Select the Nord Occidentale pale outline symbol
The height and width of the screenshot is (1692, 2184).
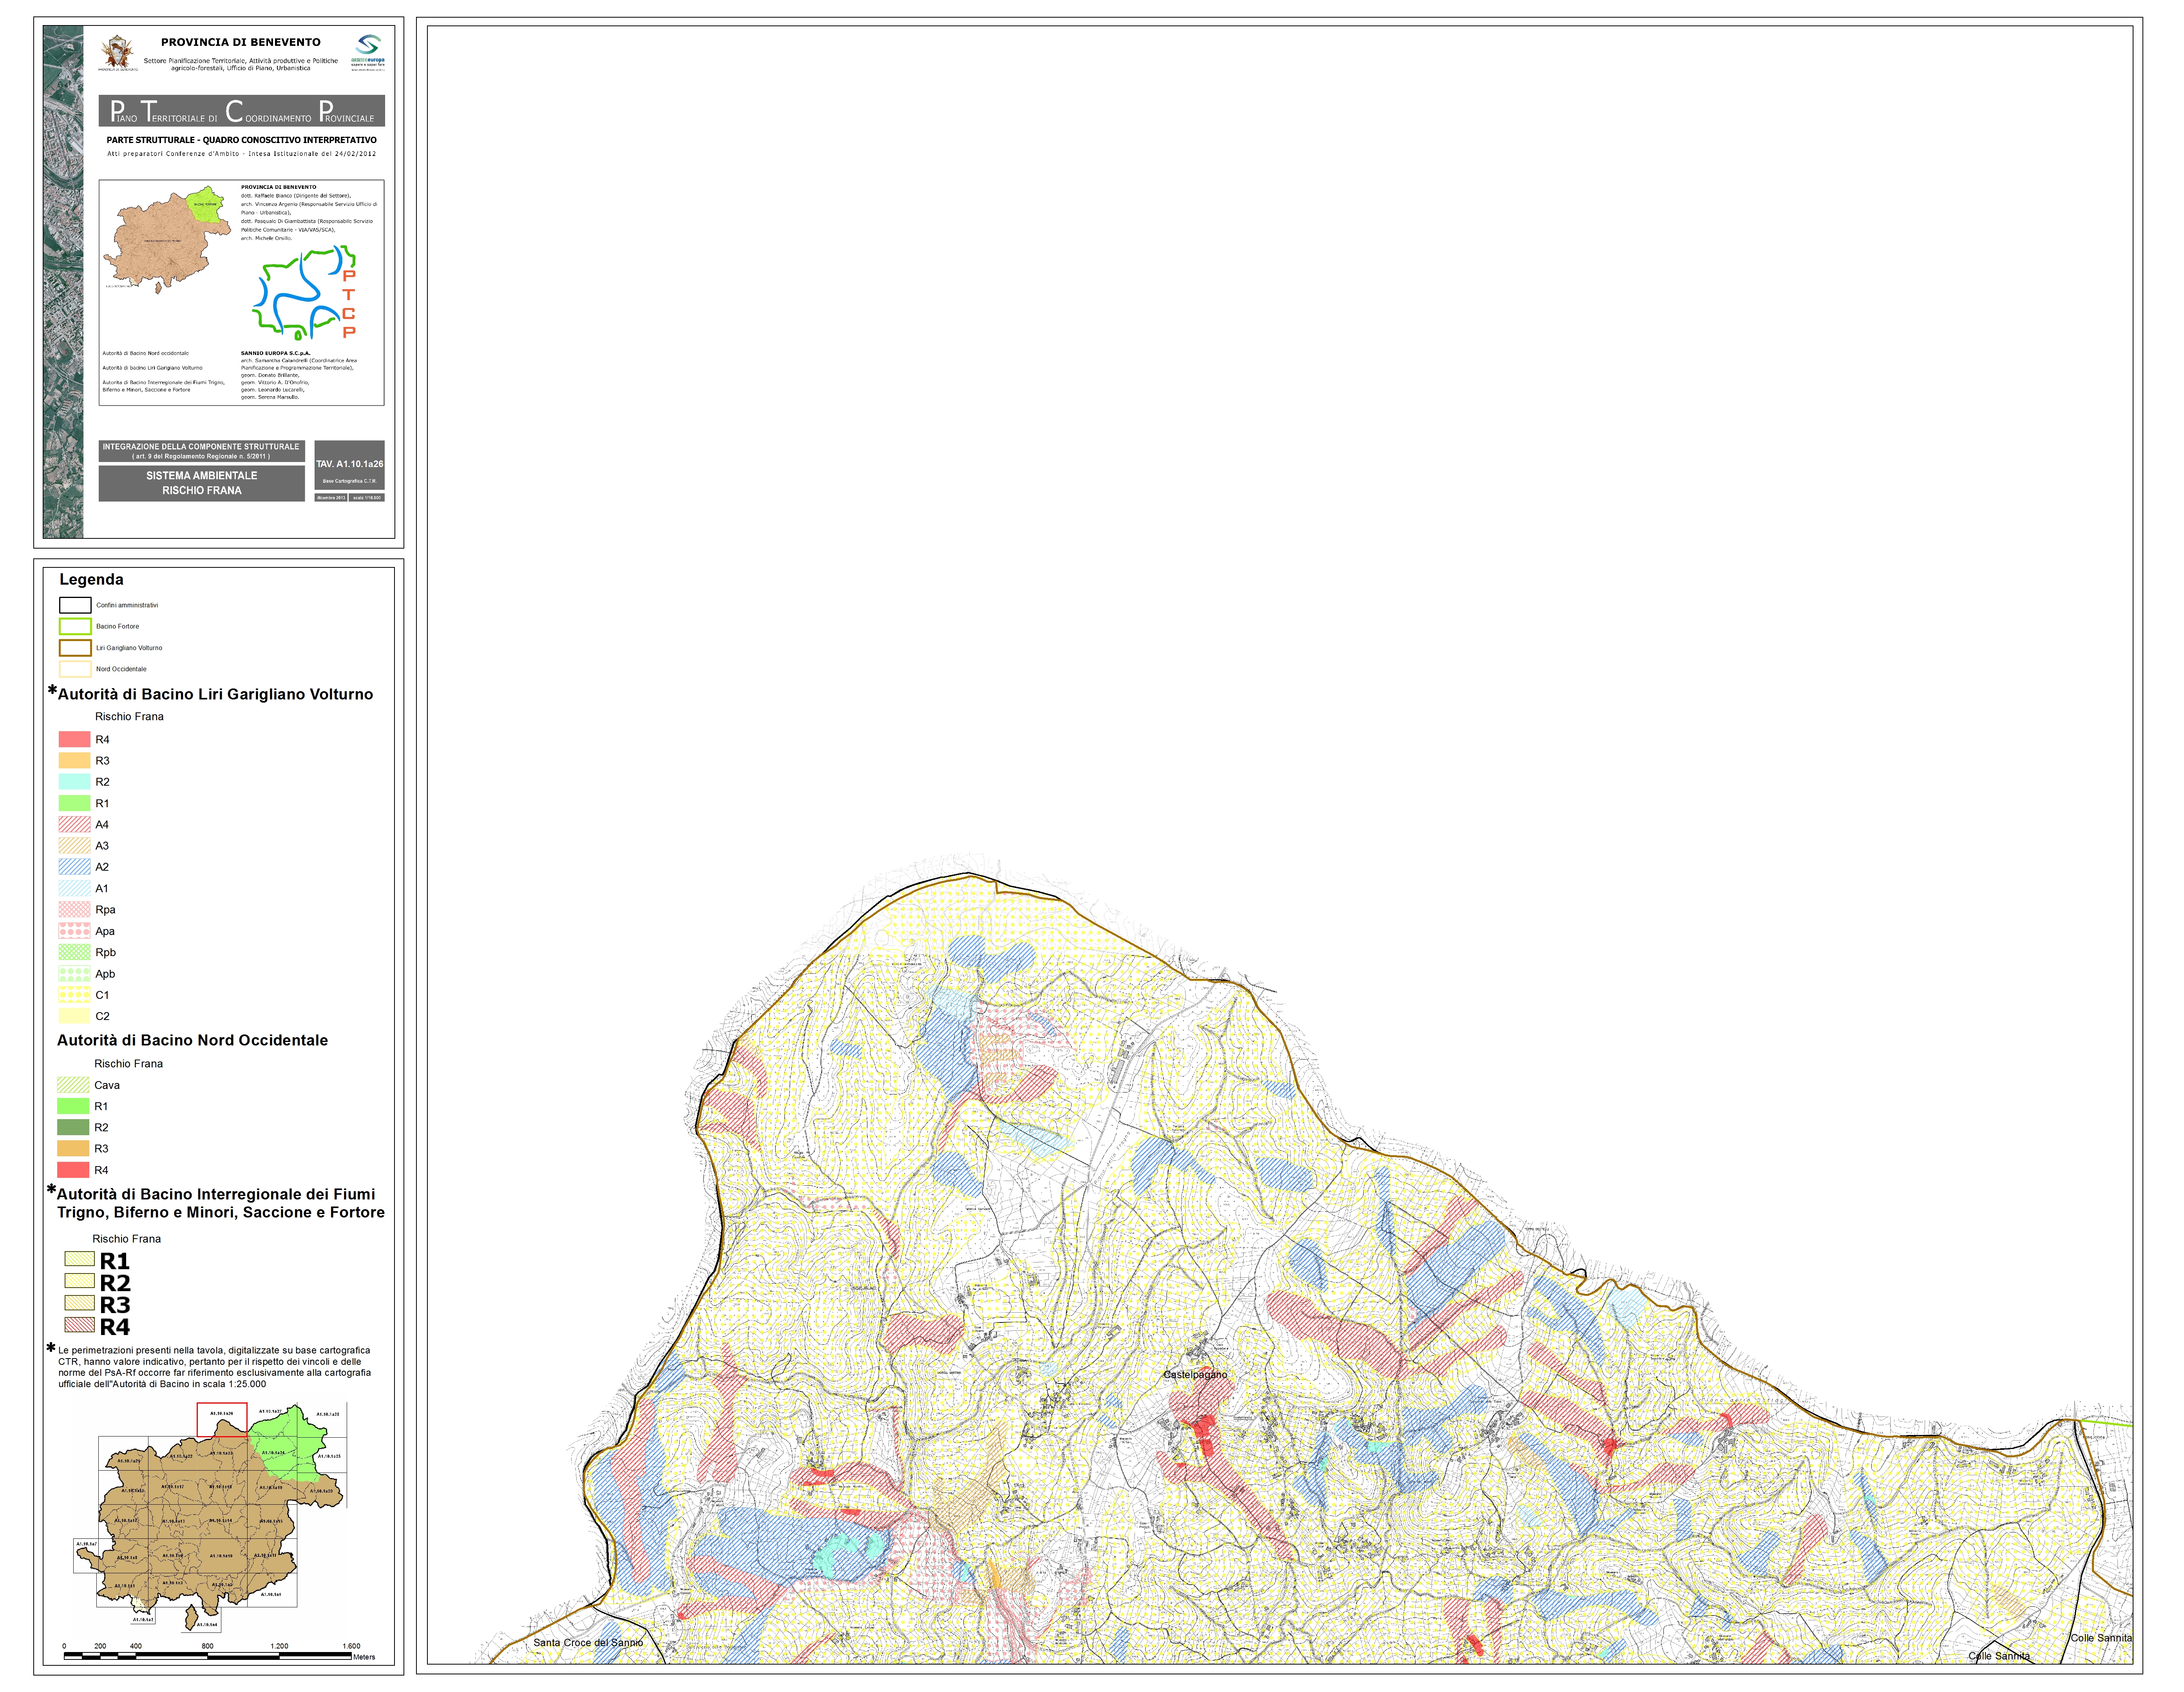coord(75,669)
